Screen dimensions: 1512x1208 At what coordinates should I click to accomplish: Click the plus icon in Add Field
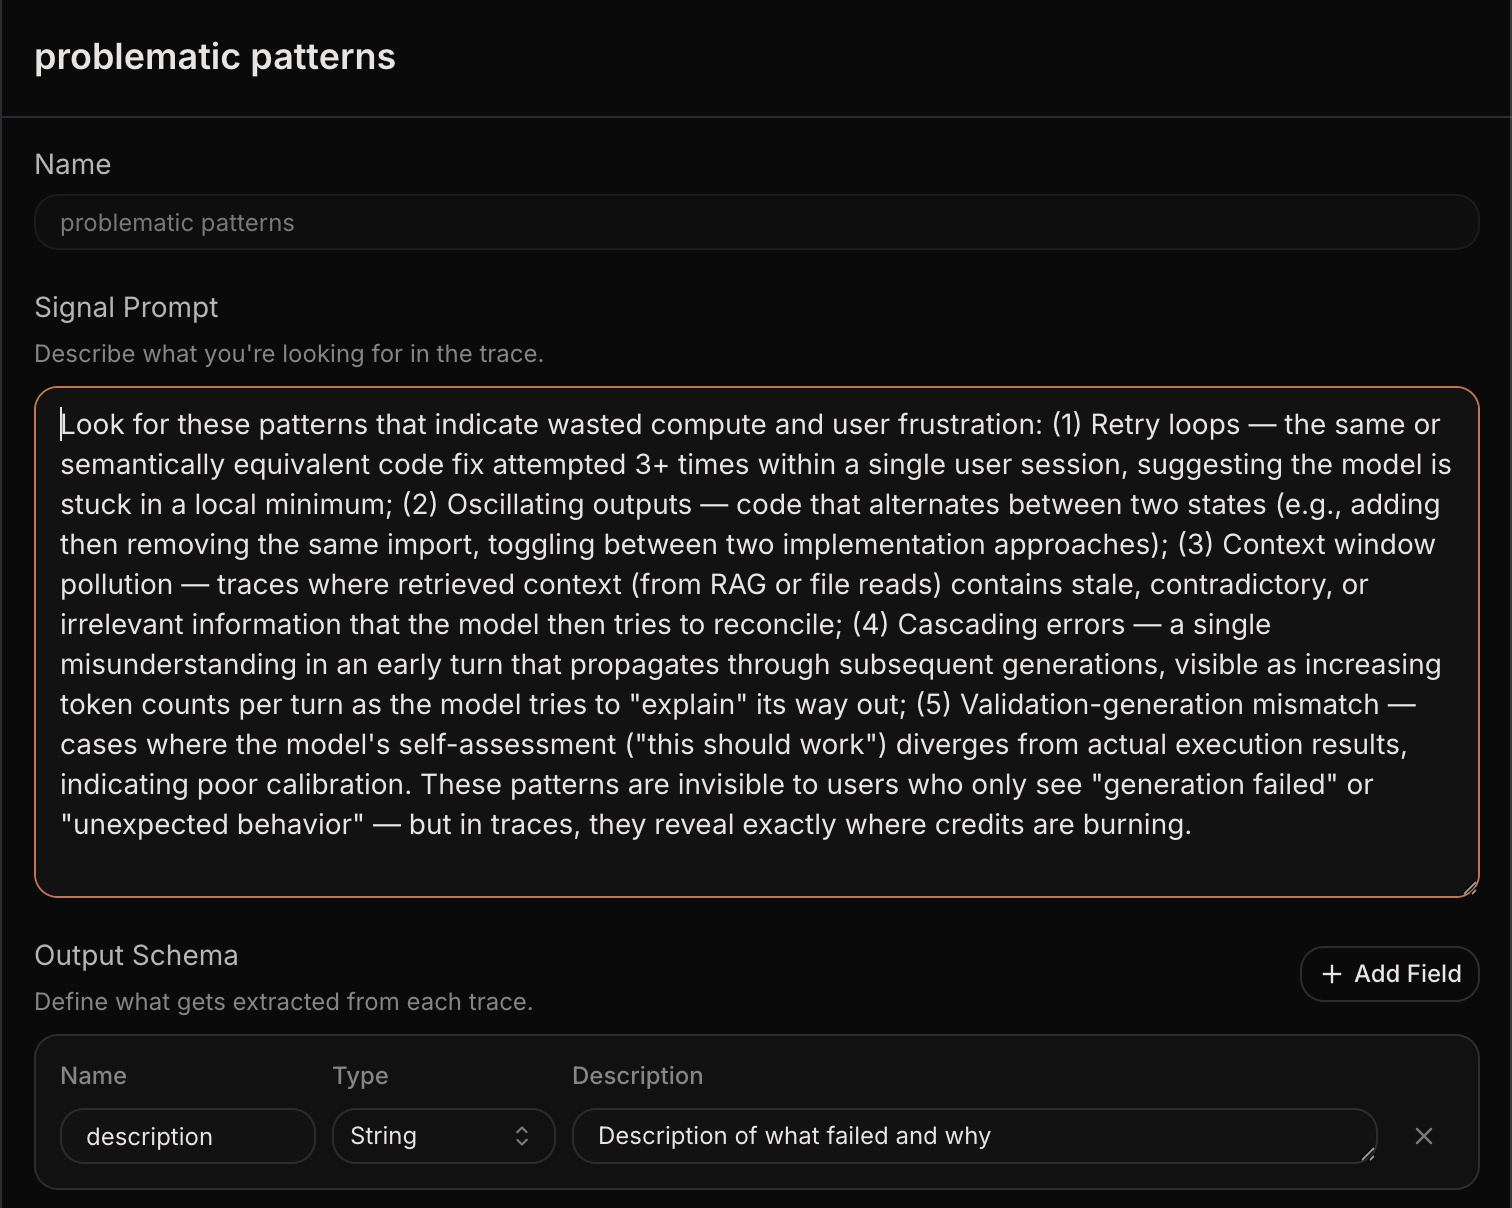[x=1331, y=974]
